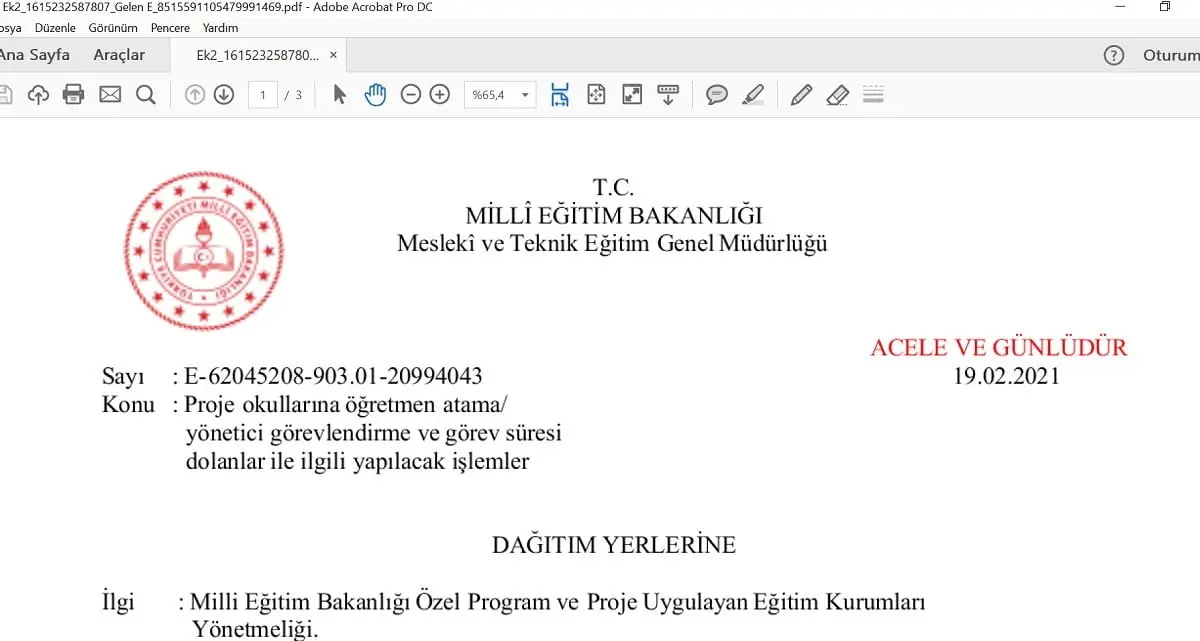
Task: Click the ministry logo emblem
Action: click(x=204, y=251)
